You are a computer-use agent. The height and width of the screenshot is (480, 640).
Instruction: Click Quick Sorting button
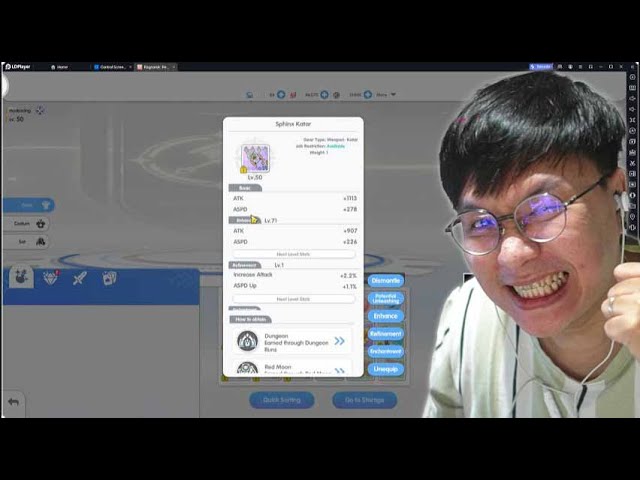[x=282, y=400]
